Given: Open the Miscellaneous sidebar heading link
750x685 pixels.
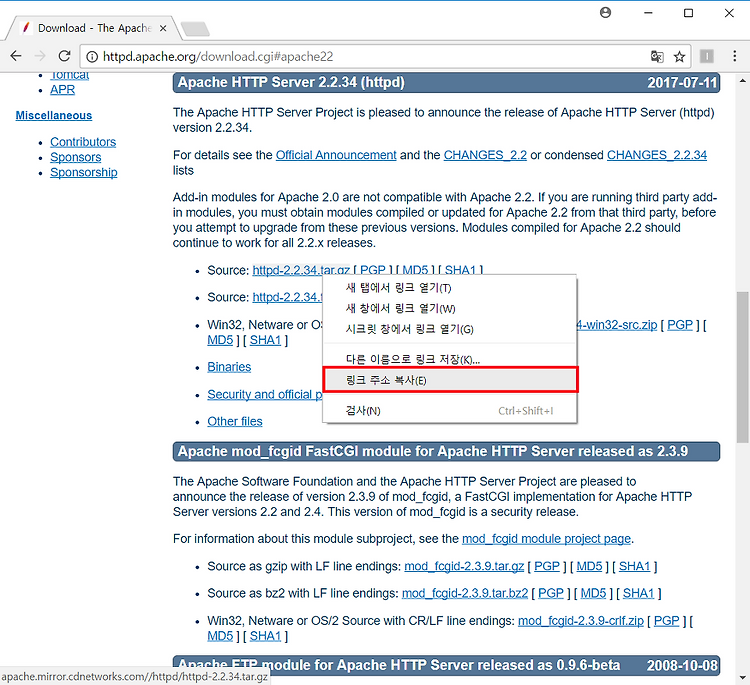Looking at the screenshot, I should pos(54,115).
